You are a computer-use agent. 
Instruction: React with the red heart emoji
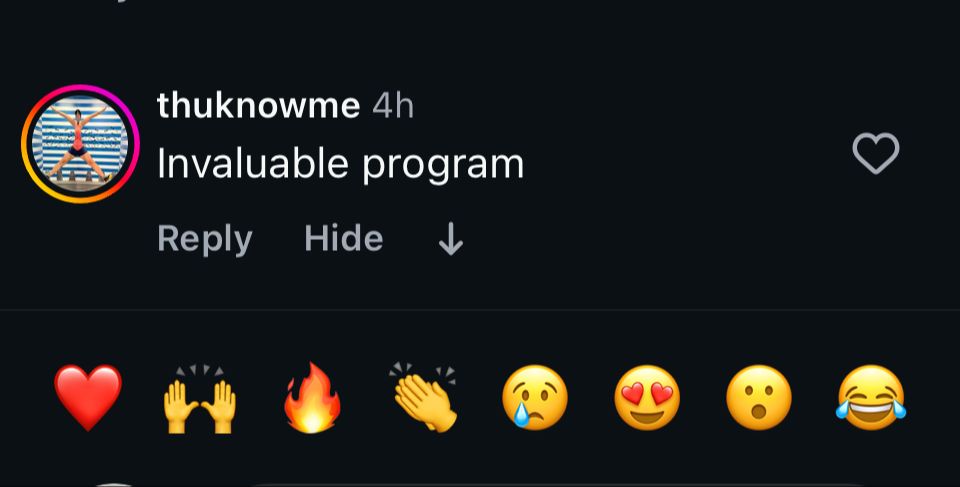pyautogui.click(x=88, y=397)
